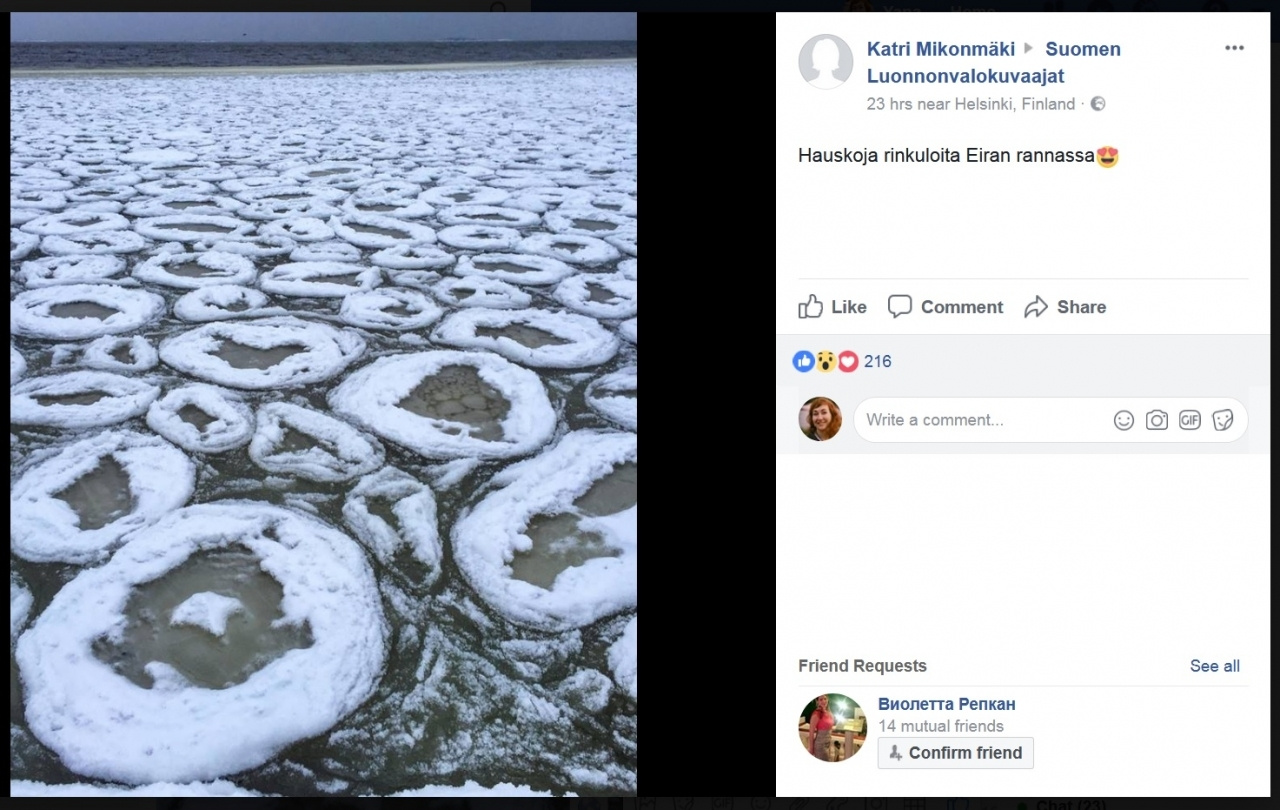Click the poster's blank avatar picture
The width and height of the screenshot is (1280, 810).
tap(826, 62)
